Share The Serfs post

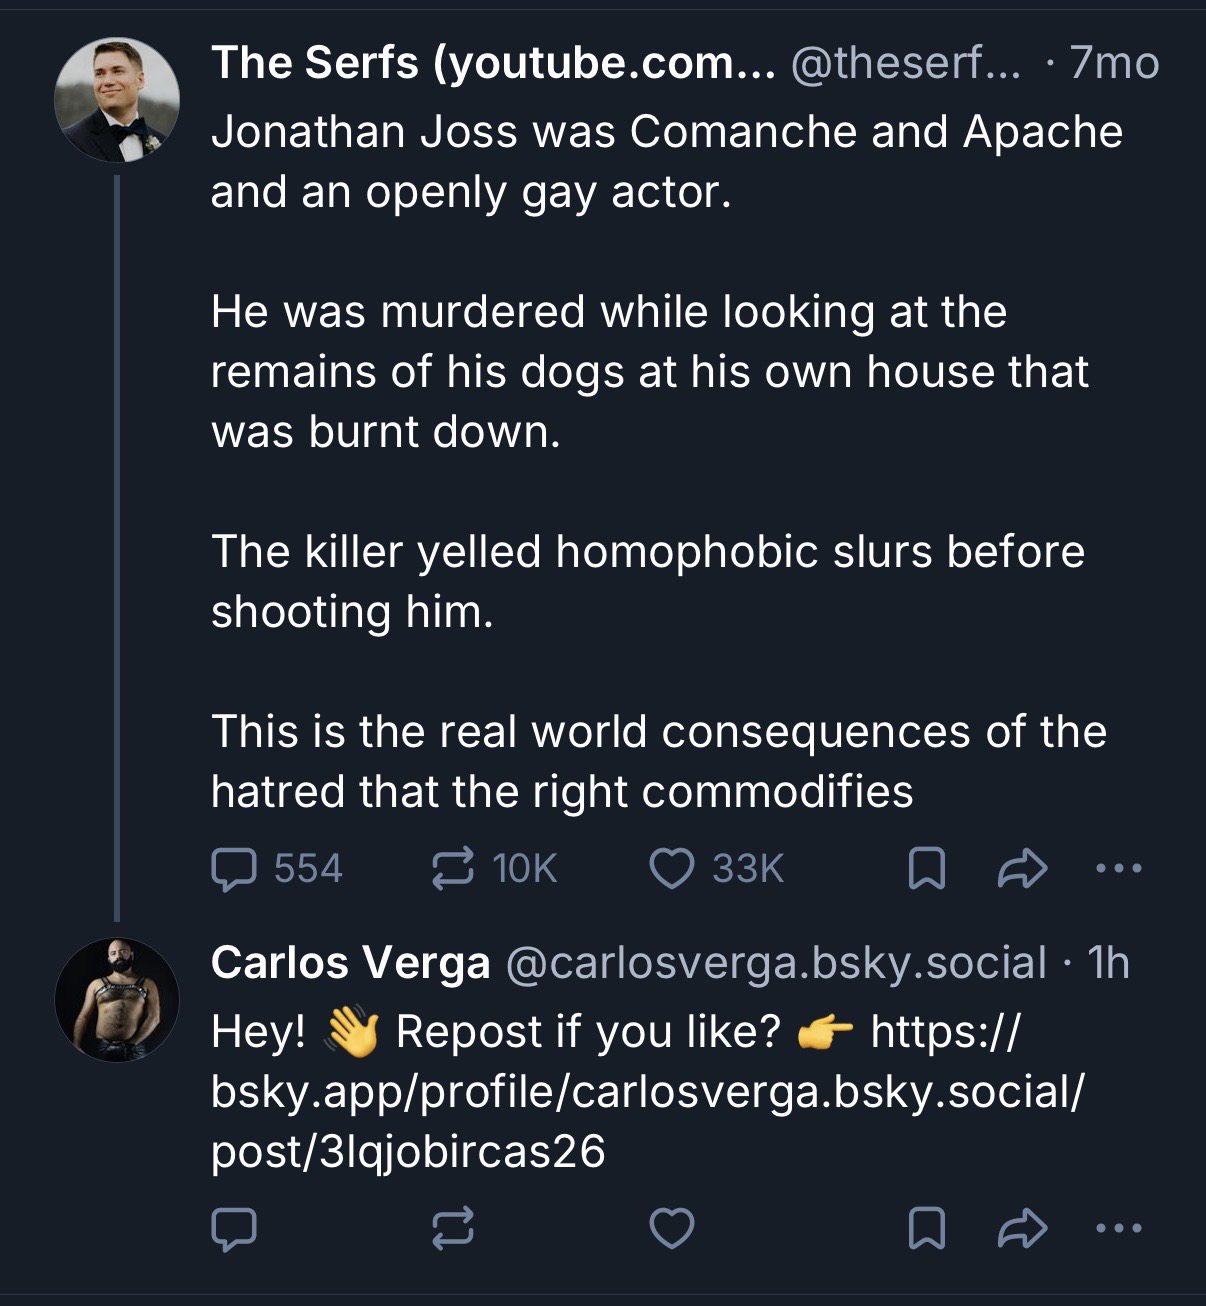tap(1022, 870)
